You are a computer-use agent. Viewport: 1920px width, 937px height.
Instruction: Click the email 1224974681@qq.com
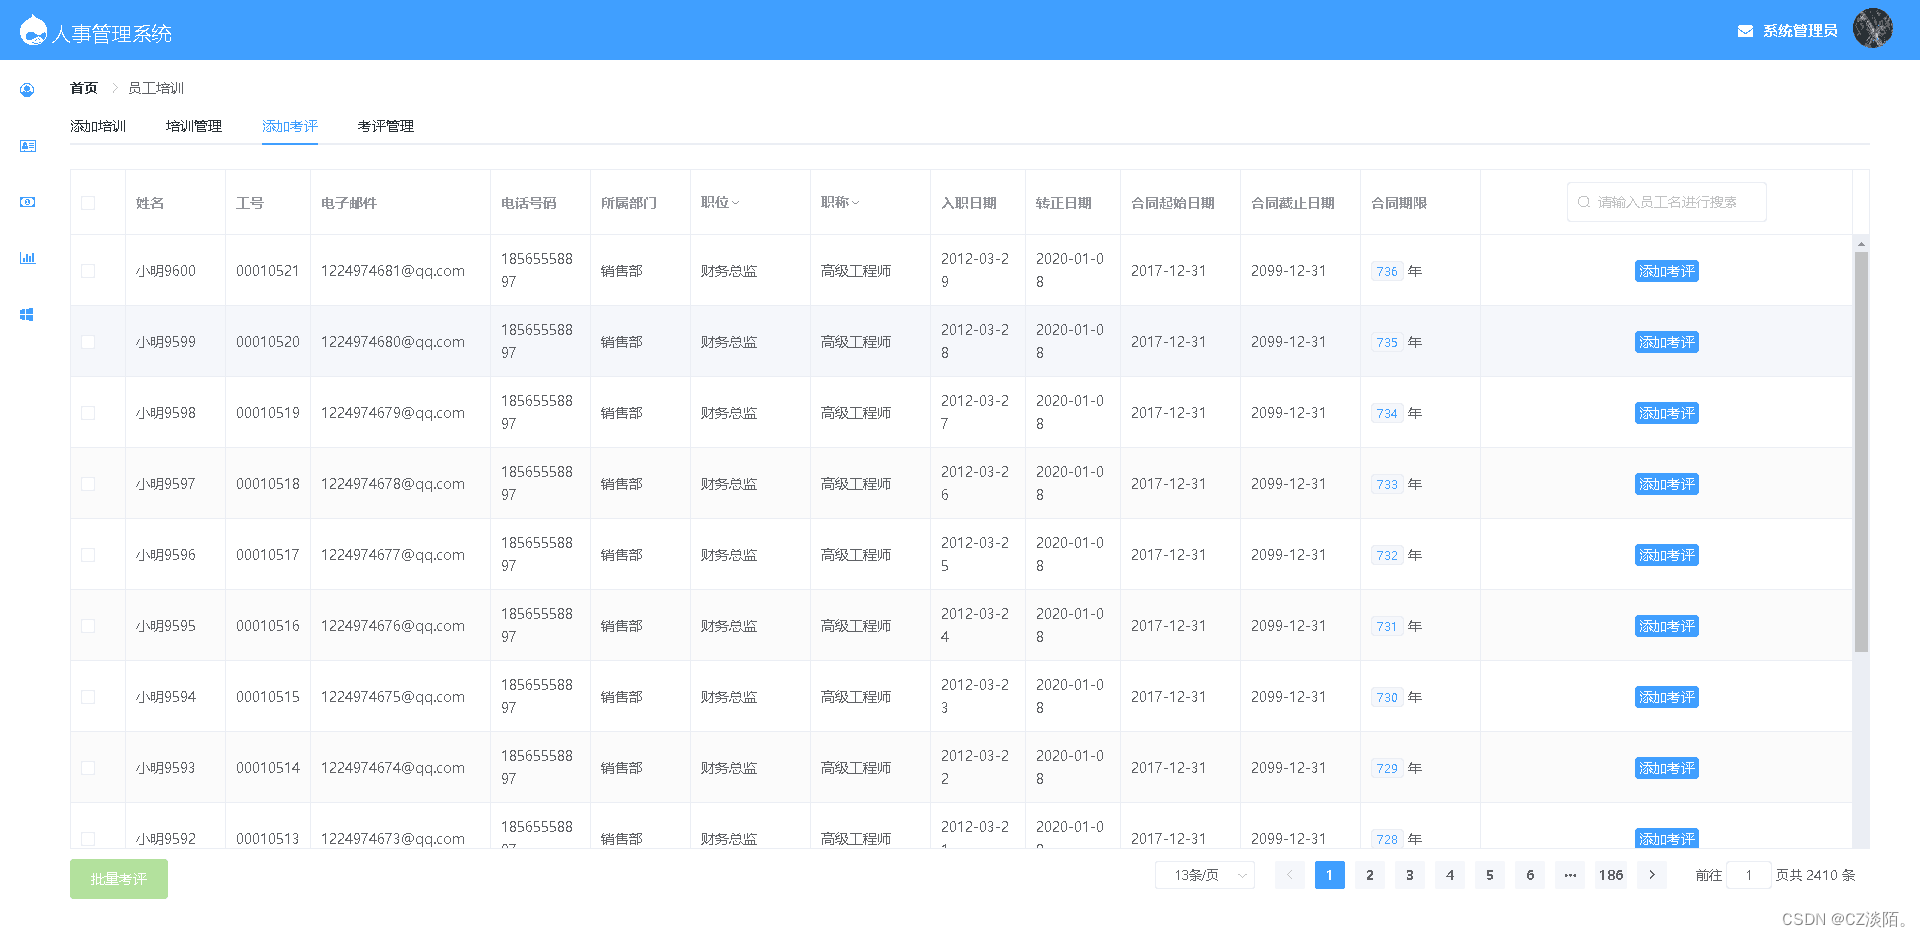click(x=393, y=271)
